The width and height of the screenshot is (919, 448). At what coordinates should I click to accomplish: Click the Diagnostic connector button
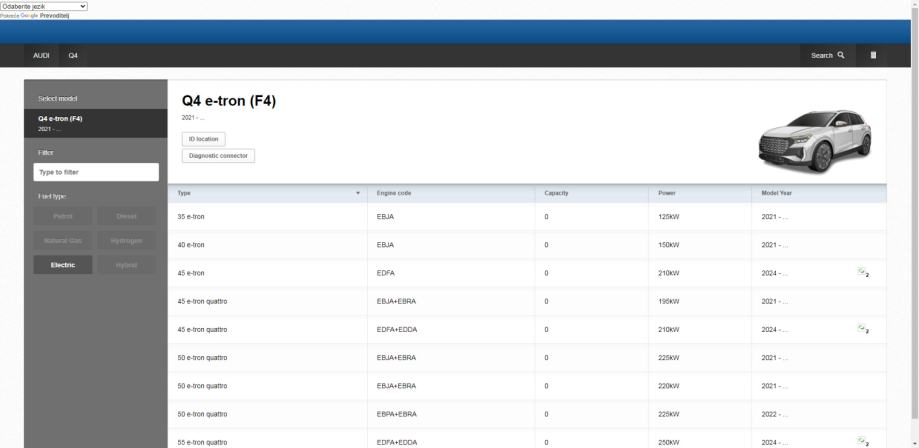tap(218, 156)
